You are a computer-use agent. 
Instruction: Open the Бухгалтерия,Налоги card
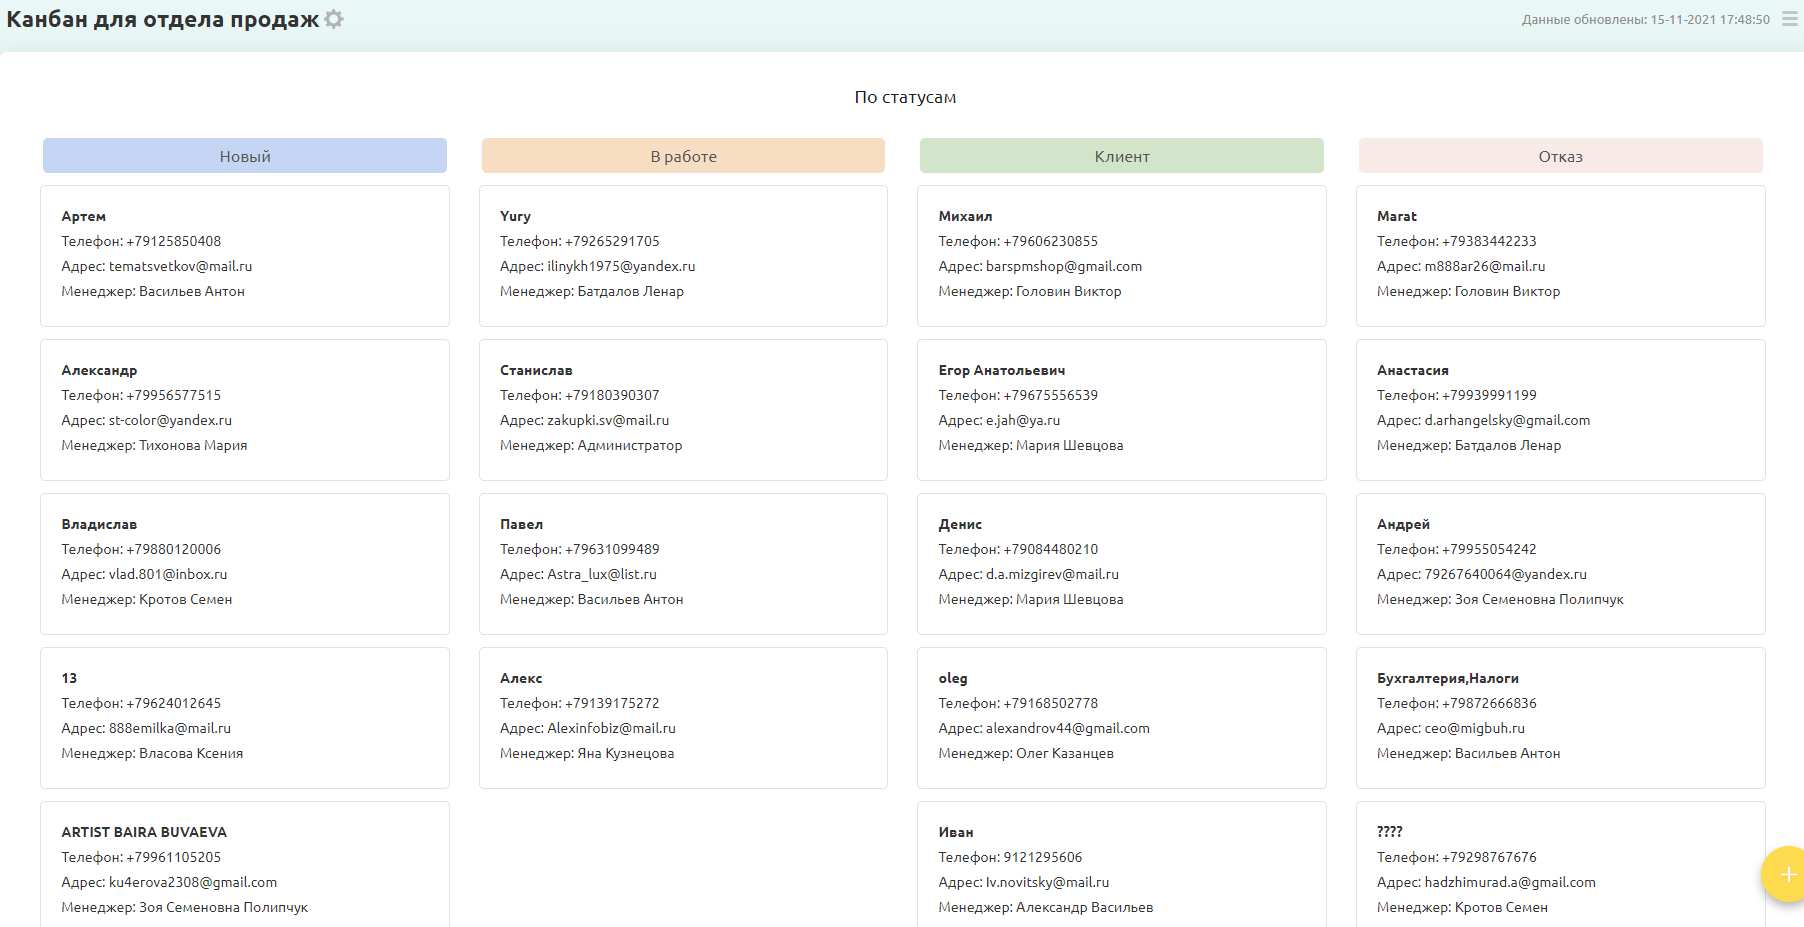[1560, 717]
